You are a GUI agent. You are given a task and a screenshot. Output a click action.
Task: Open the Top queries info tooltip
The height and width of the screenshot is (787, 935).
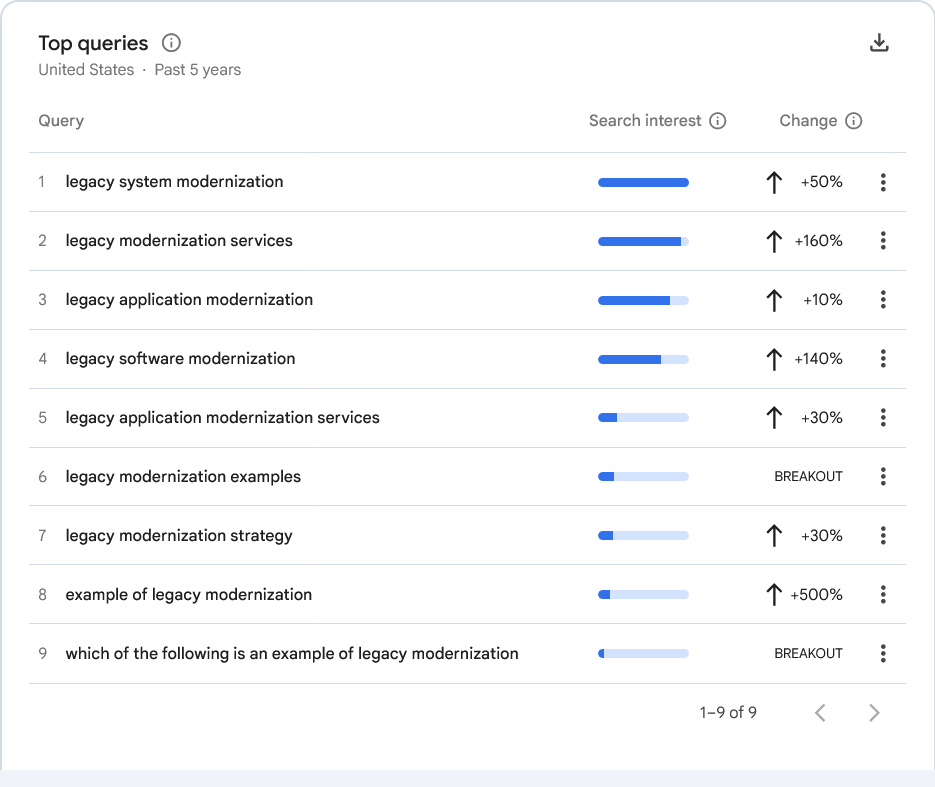170,43
